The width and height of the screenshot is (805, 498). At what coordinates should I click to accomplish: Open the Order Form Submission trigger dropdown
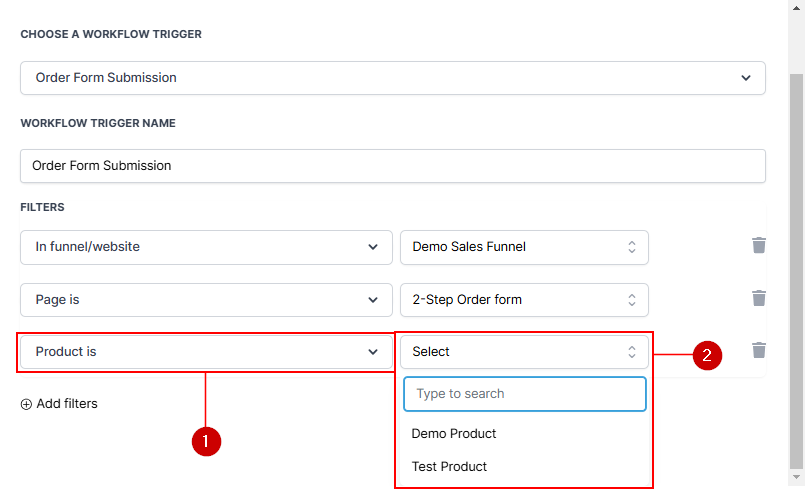tap(392, 78)
